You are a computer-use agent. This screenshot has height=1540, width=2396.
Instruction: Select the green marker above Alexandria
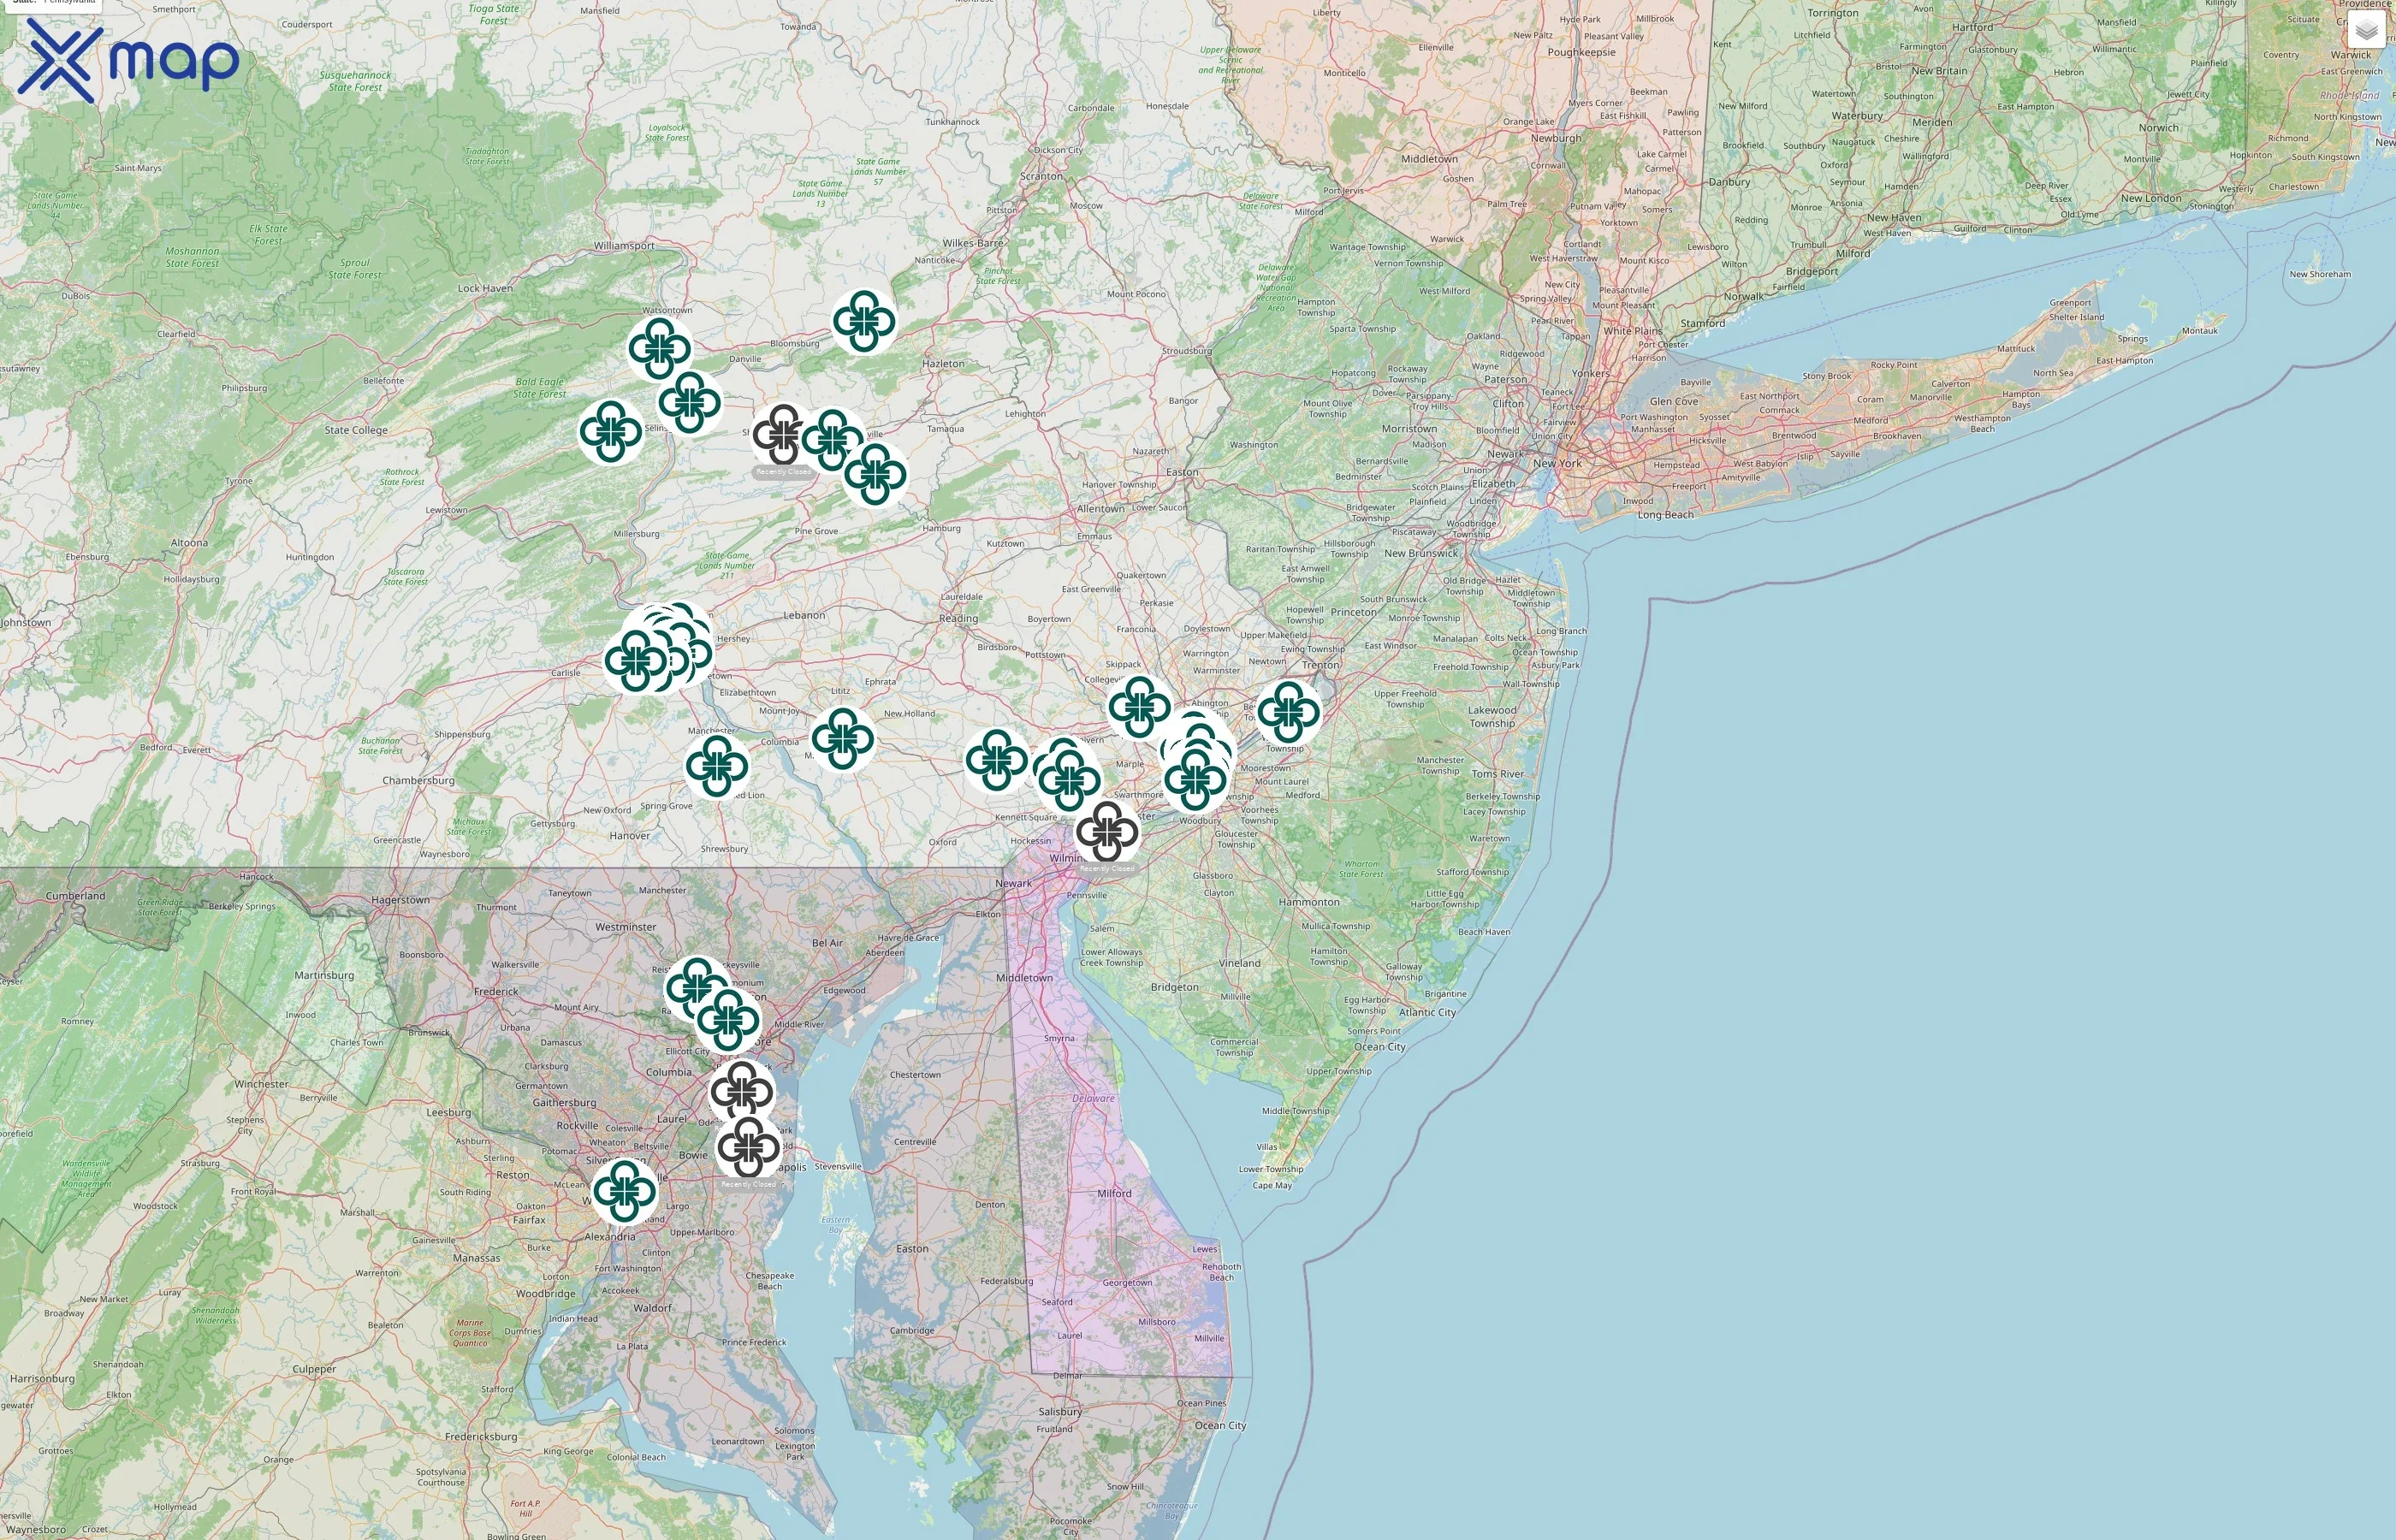pos(625,1191)
